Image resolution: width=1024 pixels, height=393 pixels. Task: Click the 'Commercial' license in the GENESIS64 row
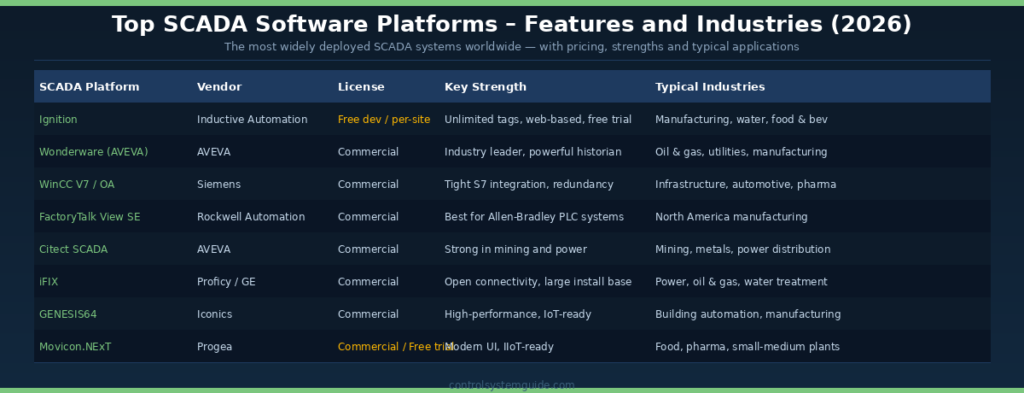(x=368, y=315)
